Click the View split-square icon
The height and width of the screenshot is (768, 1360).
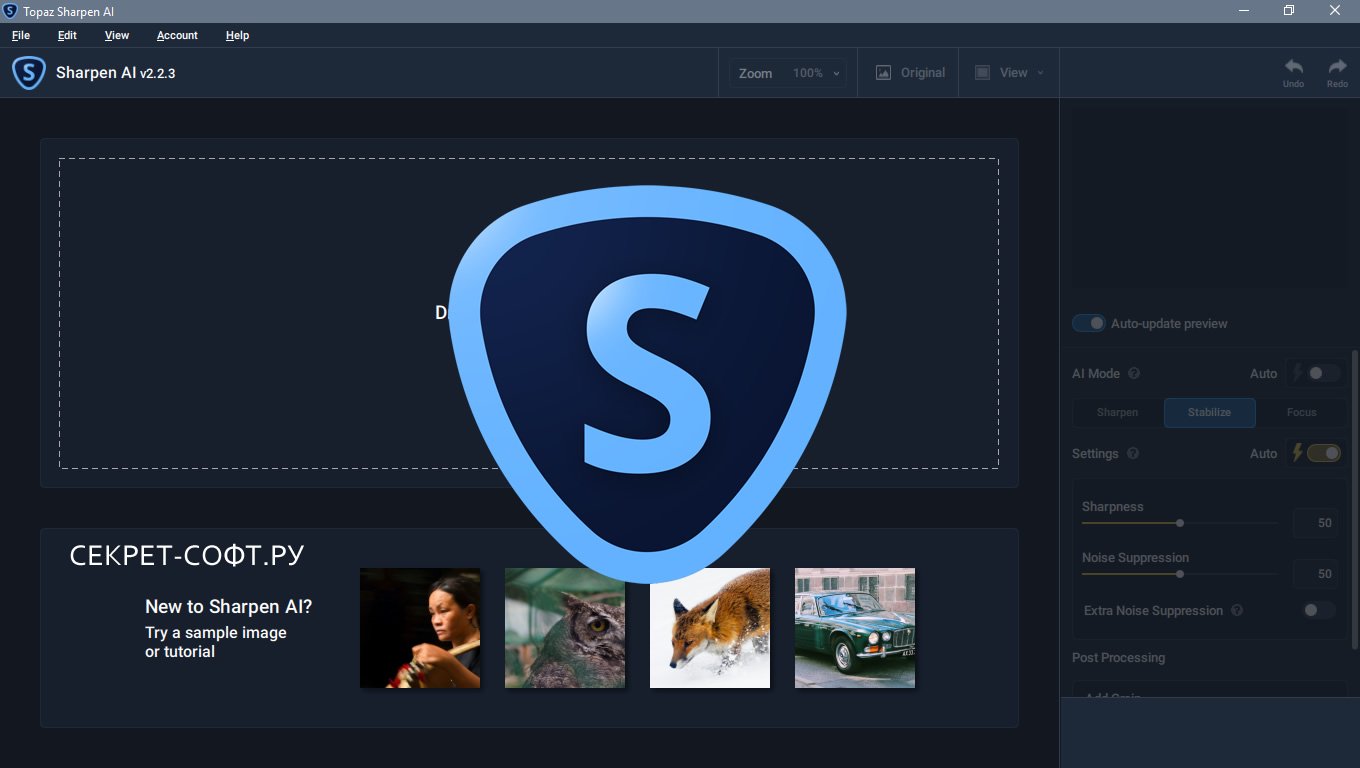coord(982,73)
